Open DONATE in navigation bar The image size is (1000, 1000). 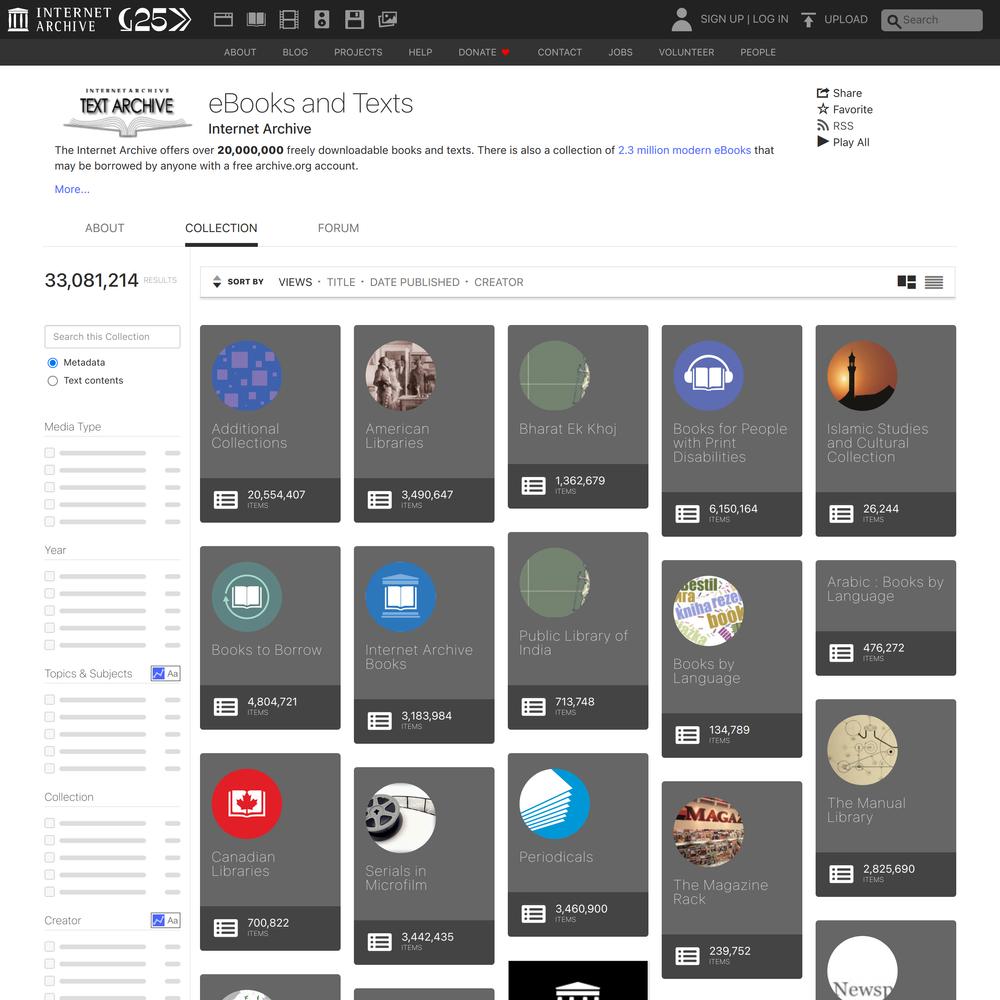483,52
